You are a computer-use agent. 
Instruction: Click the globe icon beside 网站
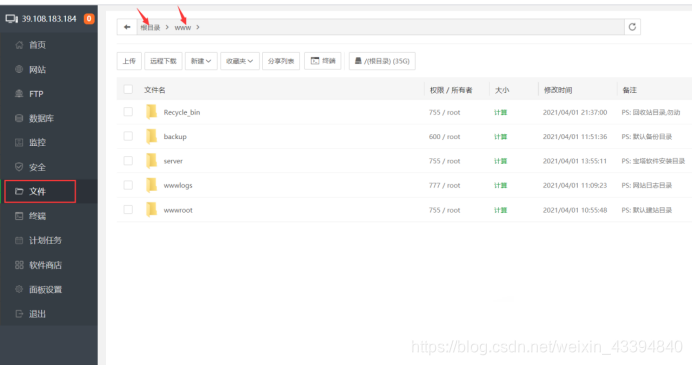click(x=19, y=69)
